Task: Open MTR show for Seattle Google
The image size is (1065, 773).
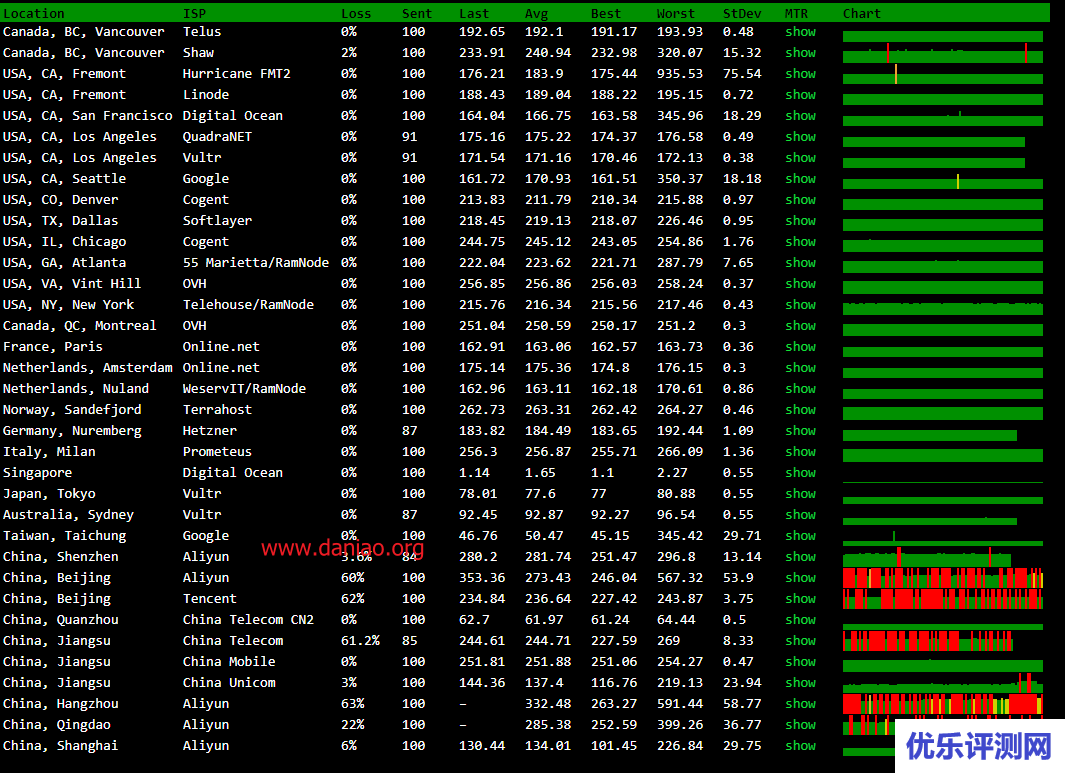Action: click(800, 179)
